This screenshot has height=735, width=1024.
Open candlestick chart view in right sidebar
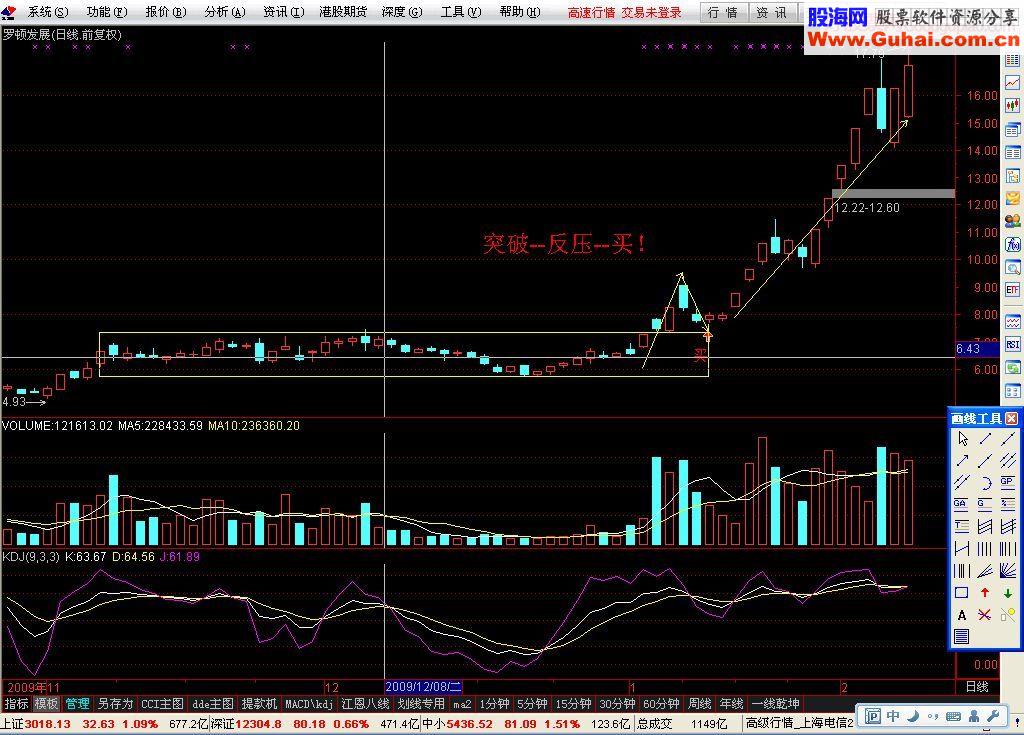pos(1012,105)
